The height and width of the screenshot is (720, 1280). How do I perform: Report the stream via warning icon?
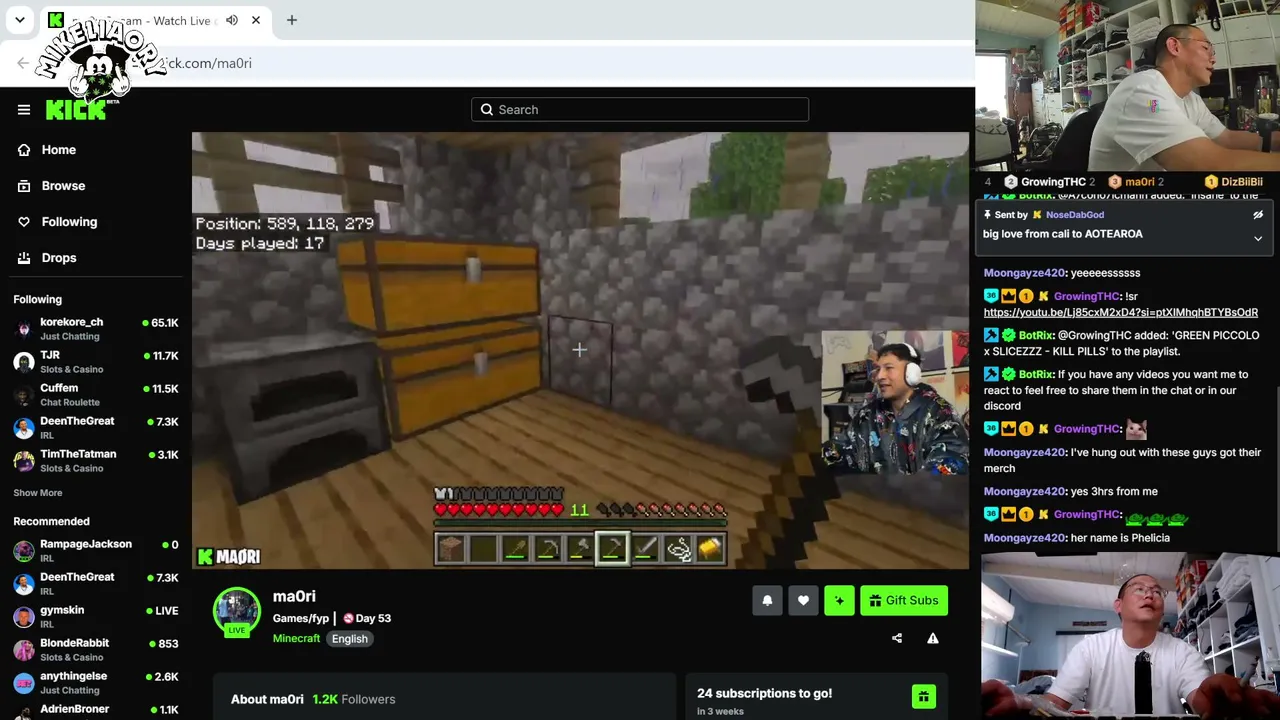tap(933, 638)
